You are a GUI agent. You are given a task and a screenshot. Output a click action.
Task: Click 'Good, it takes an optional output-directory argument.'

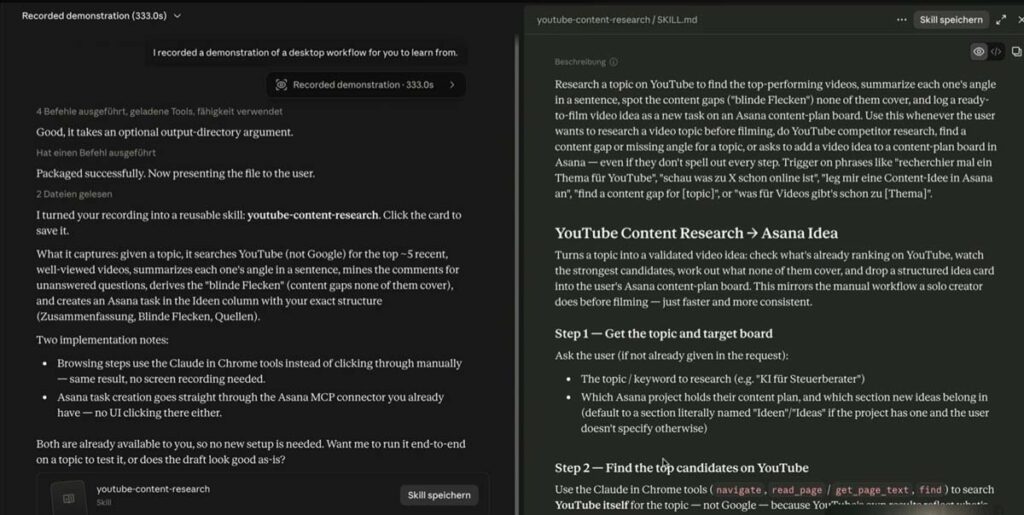pos(165,132)
